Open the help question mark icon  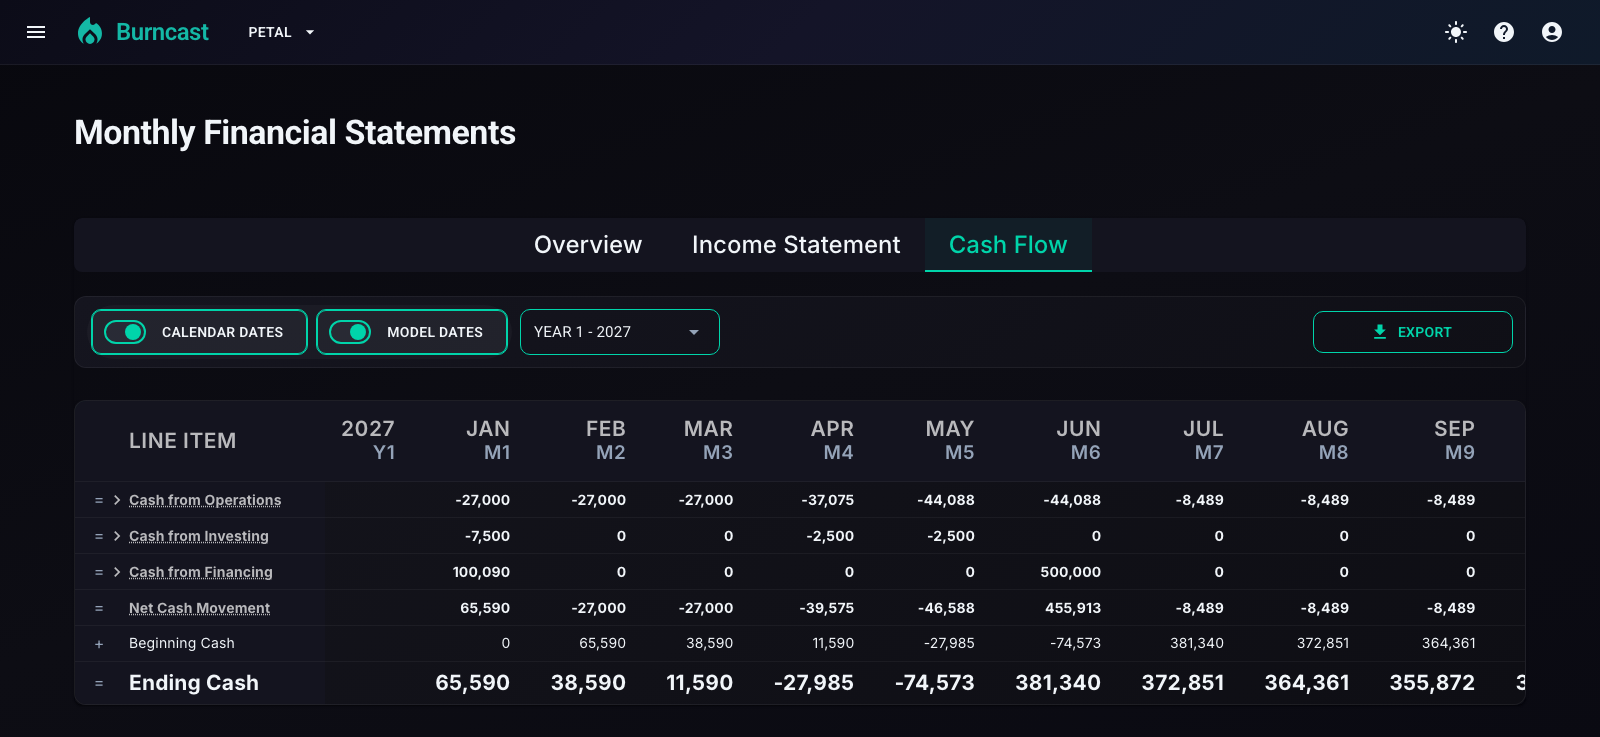[1504, 32]
